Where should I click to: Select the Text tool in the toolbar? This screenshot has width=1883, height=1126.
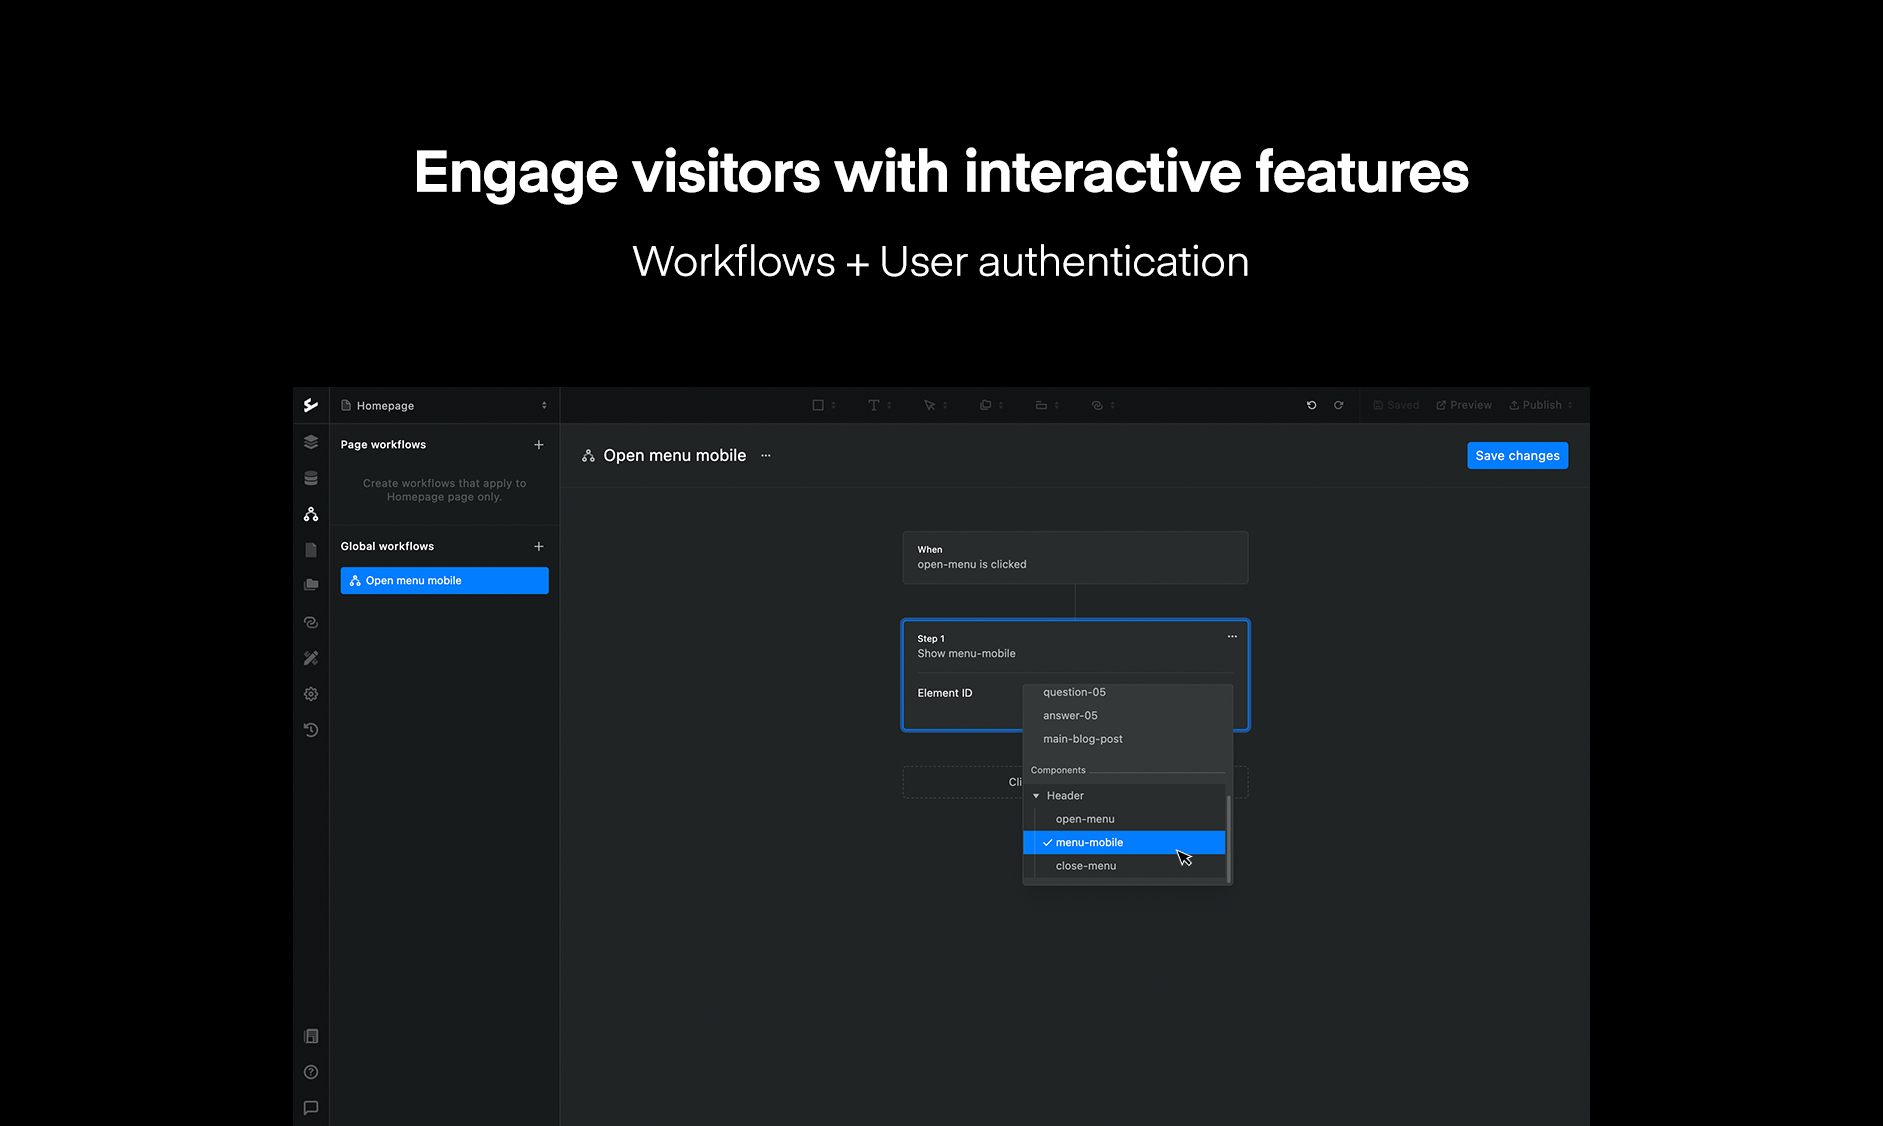[x=874, y=404]
